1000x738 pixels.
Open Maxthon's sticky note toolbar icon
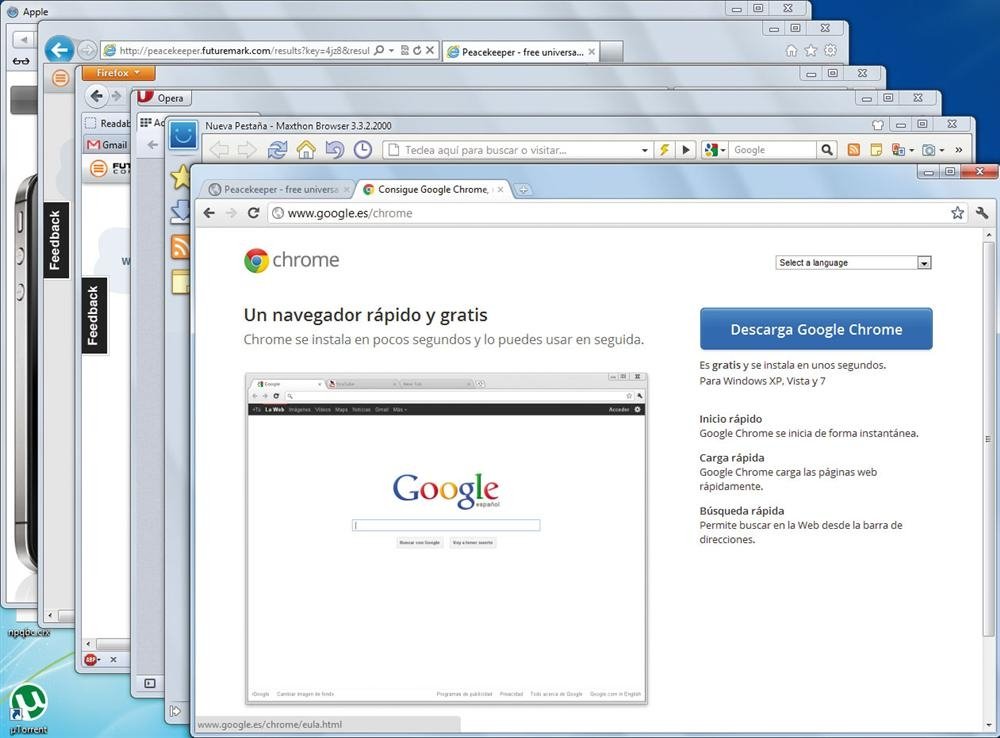pos(876,150)
